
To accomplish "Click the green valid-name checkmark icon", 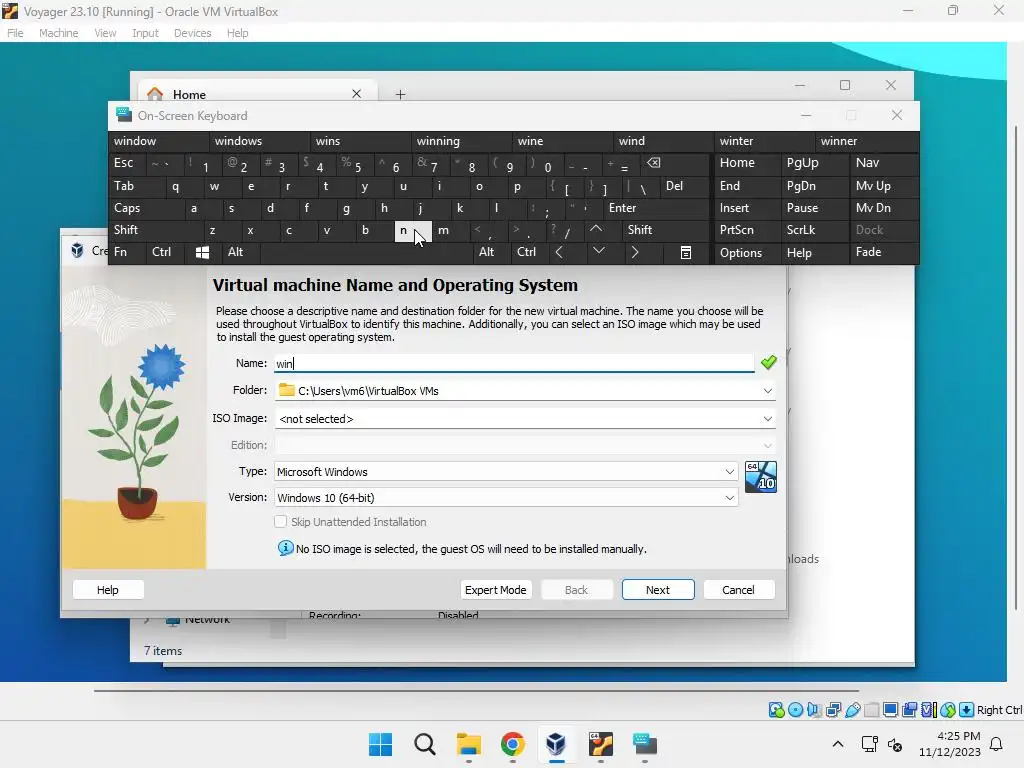I will [x=769, y=362].
